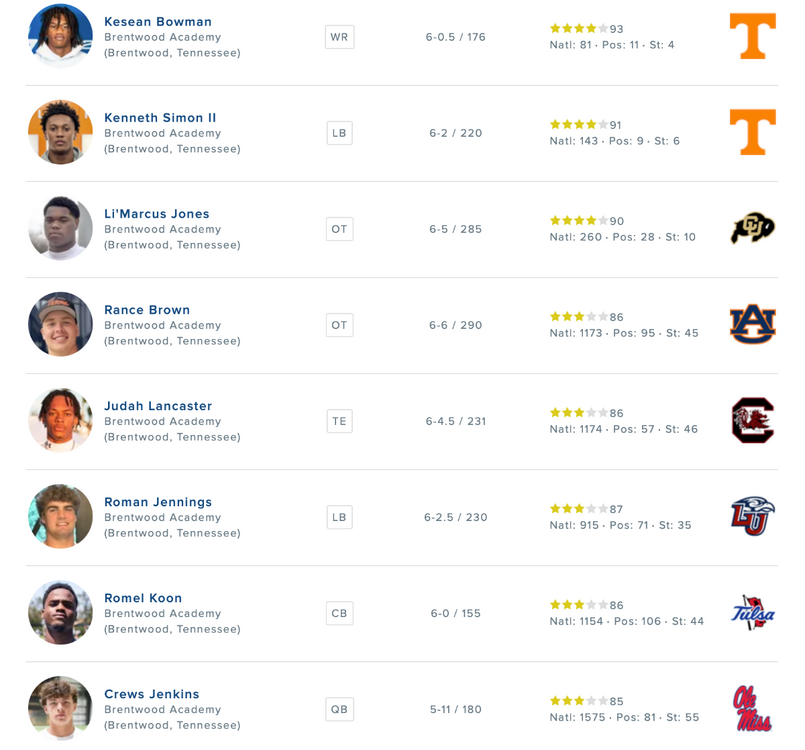Click the Tennessee logo beside Kesean Bowman
The height and width of the screenshot is (750, 805).
coord(753,36)
